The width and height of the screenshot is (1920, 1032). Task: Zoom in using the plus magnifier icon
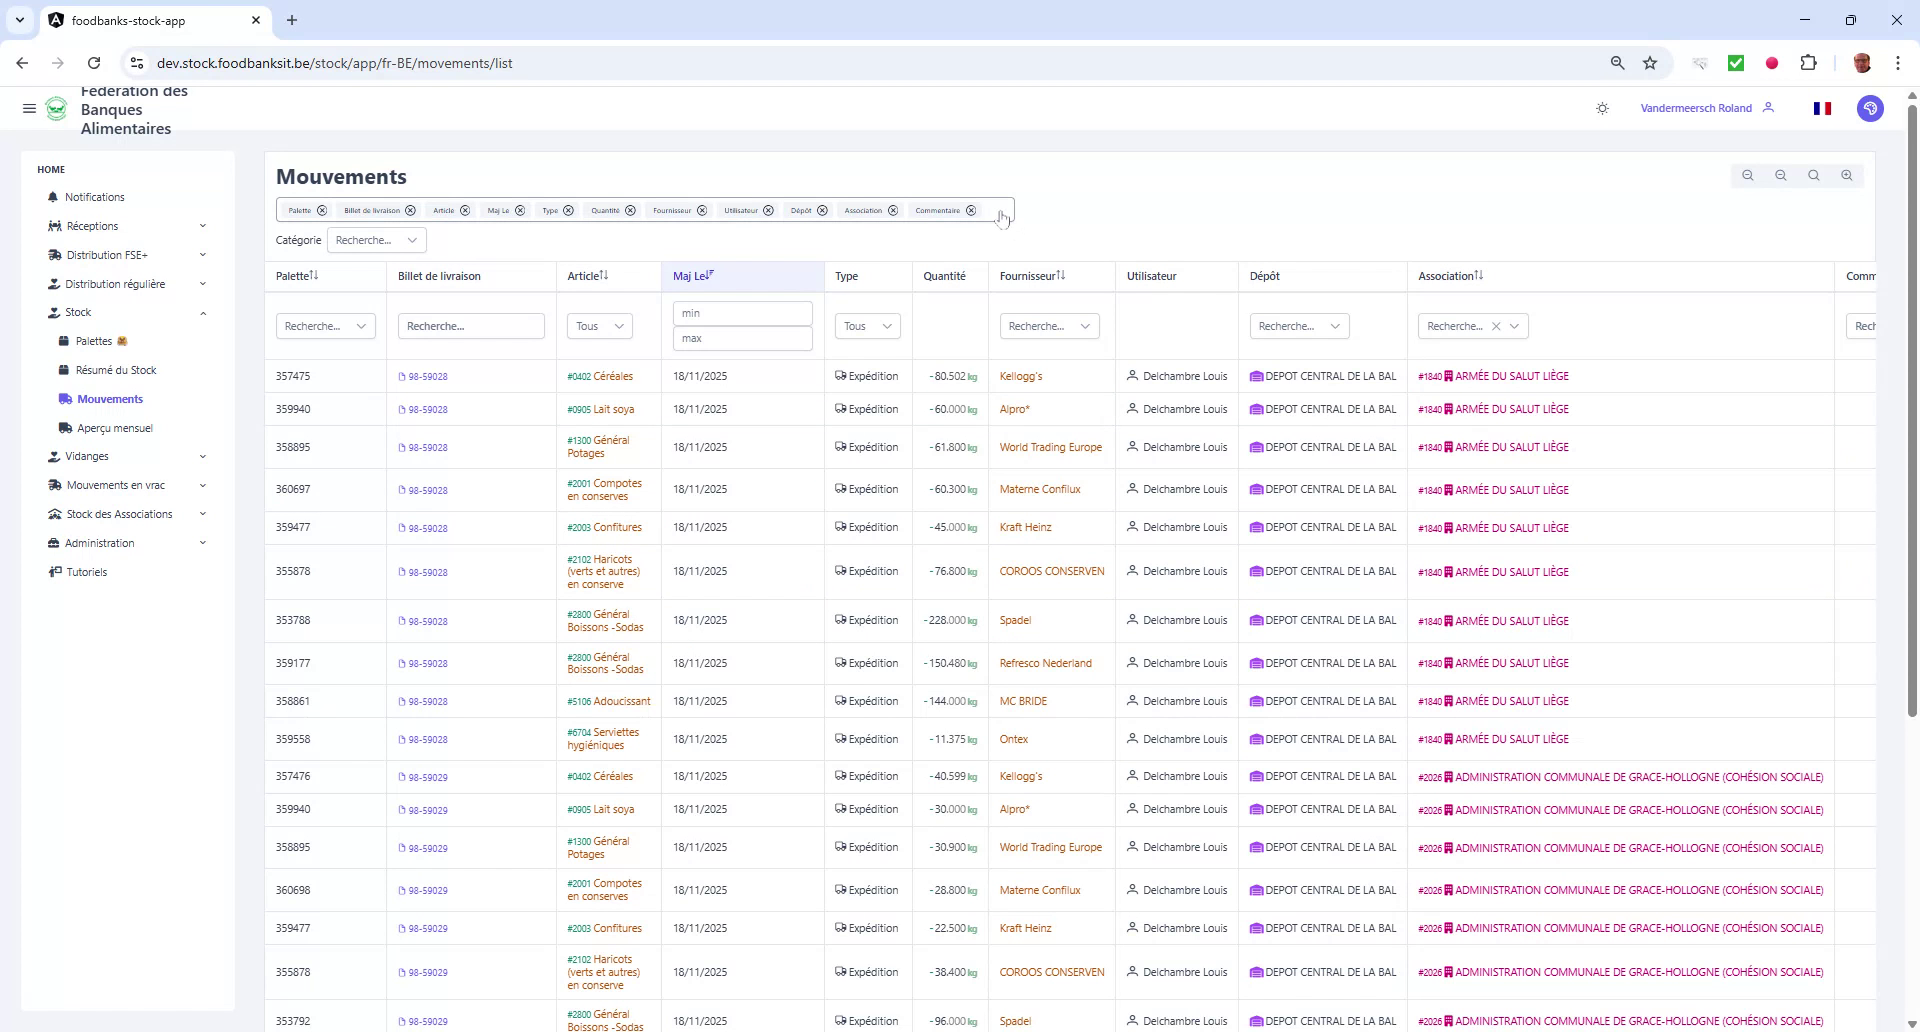pyautogui.click(x=1846, y=175)
